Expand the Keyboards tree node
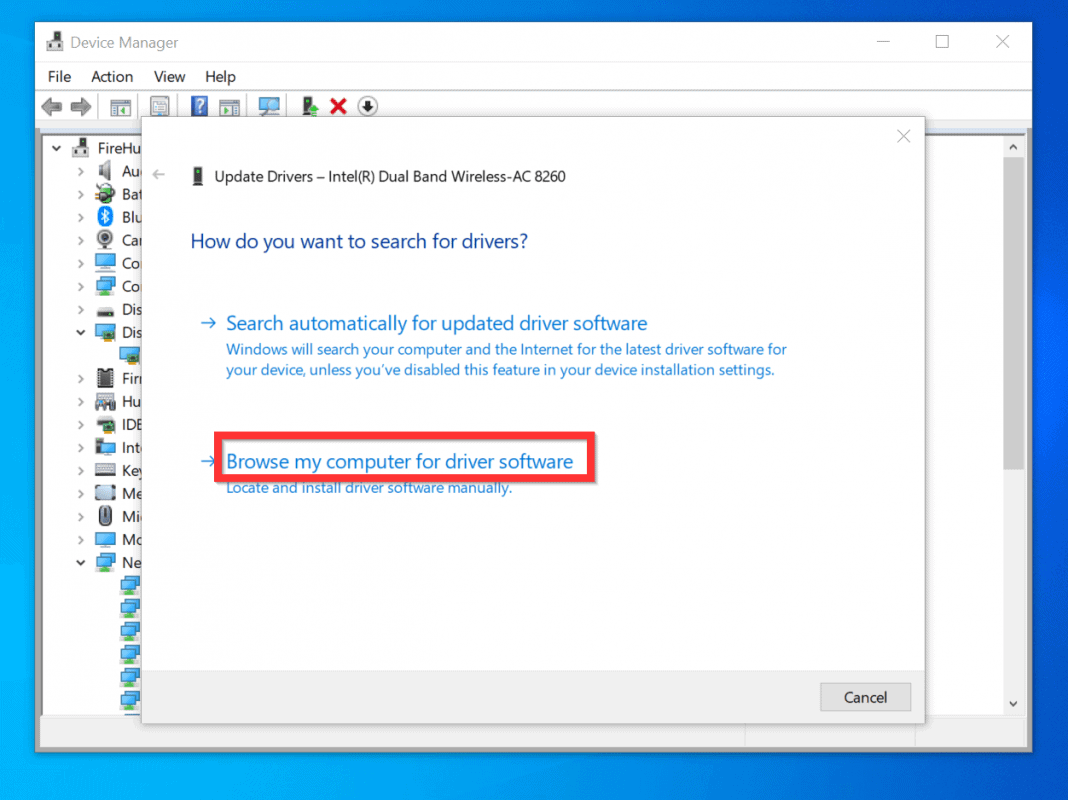Viewport: 1068px width, 800px height. pos(81,470)
